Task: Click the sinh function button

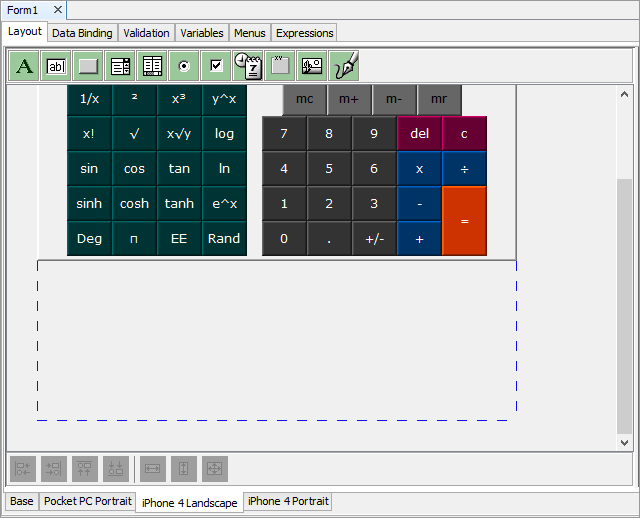Action: (89, 204)
